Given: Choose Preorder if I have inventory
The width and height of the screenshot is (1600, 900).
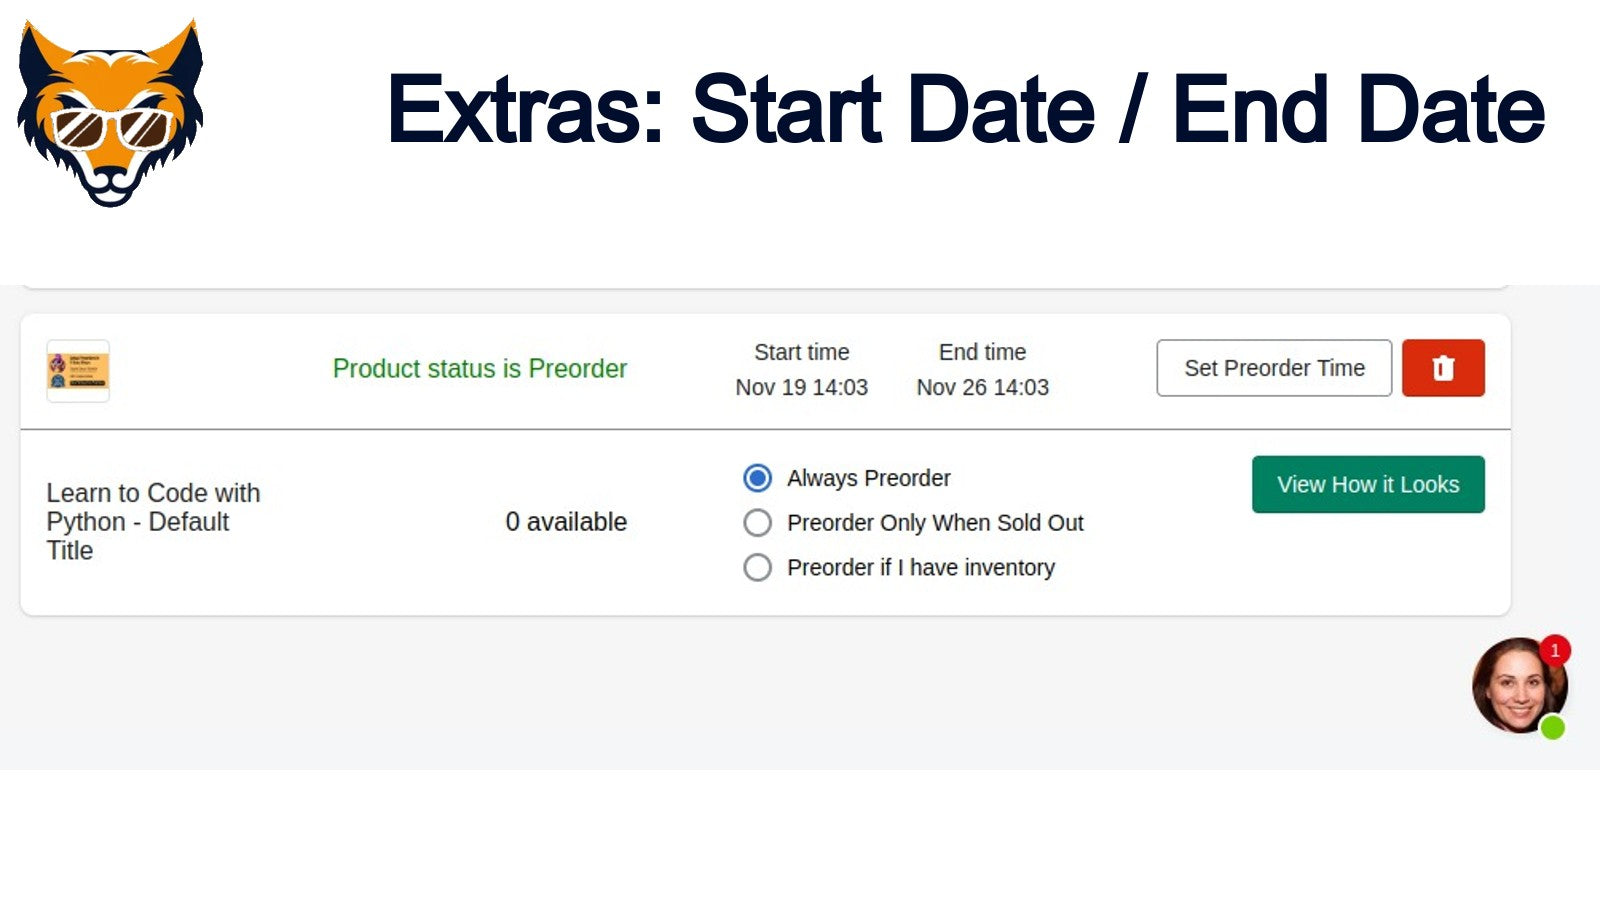Looking at the screenshot, I should click(757, 568).
